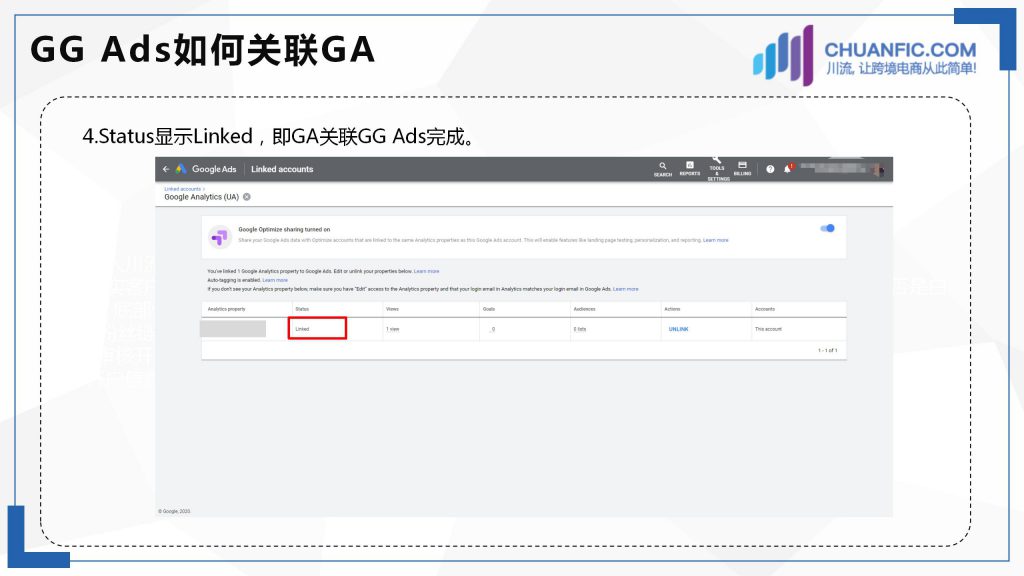Image resolution: width=1024 pixels, height=576 pixels.
Task: Click the '© Google, 2020' footer text
Action: click(174, 511)
